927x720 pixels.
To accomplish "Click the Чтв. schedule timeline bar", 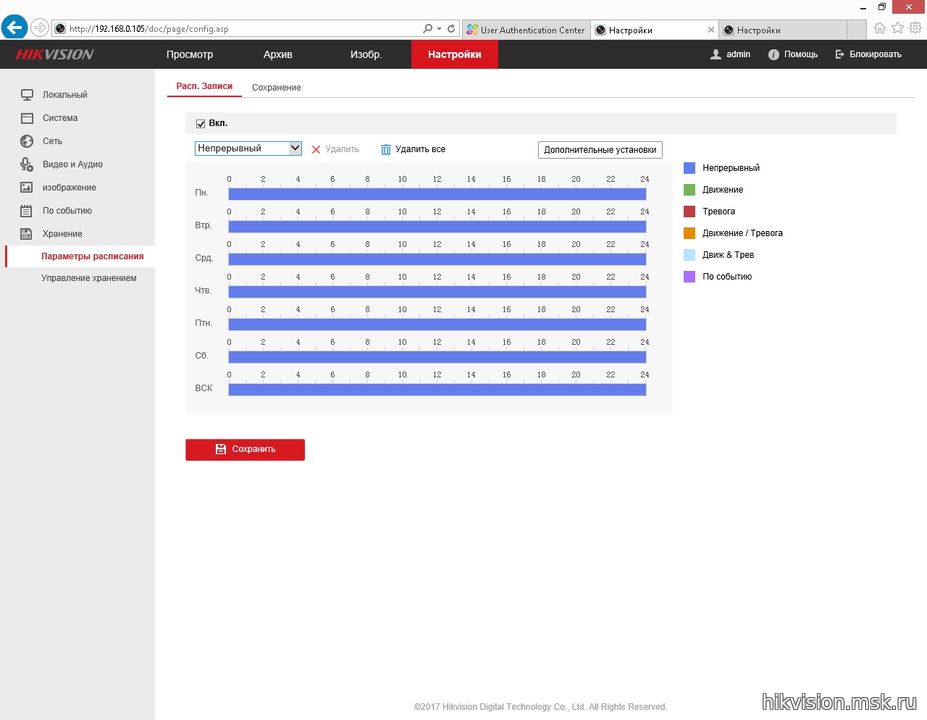I will coord(437,292).
